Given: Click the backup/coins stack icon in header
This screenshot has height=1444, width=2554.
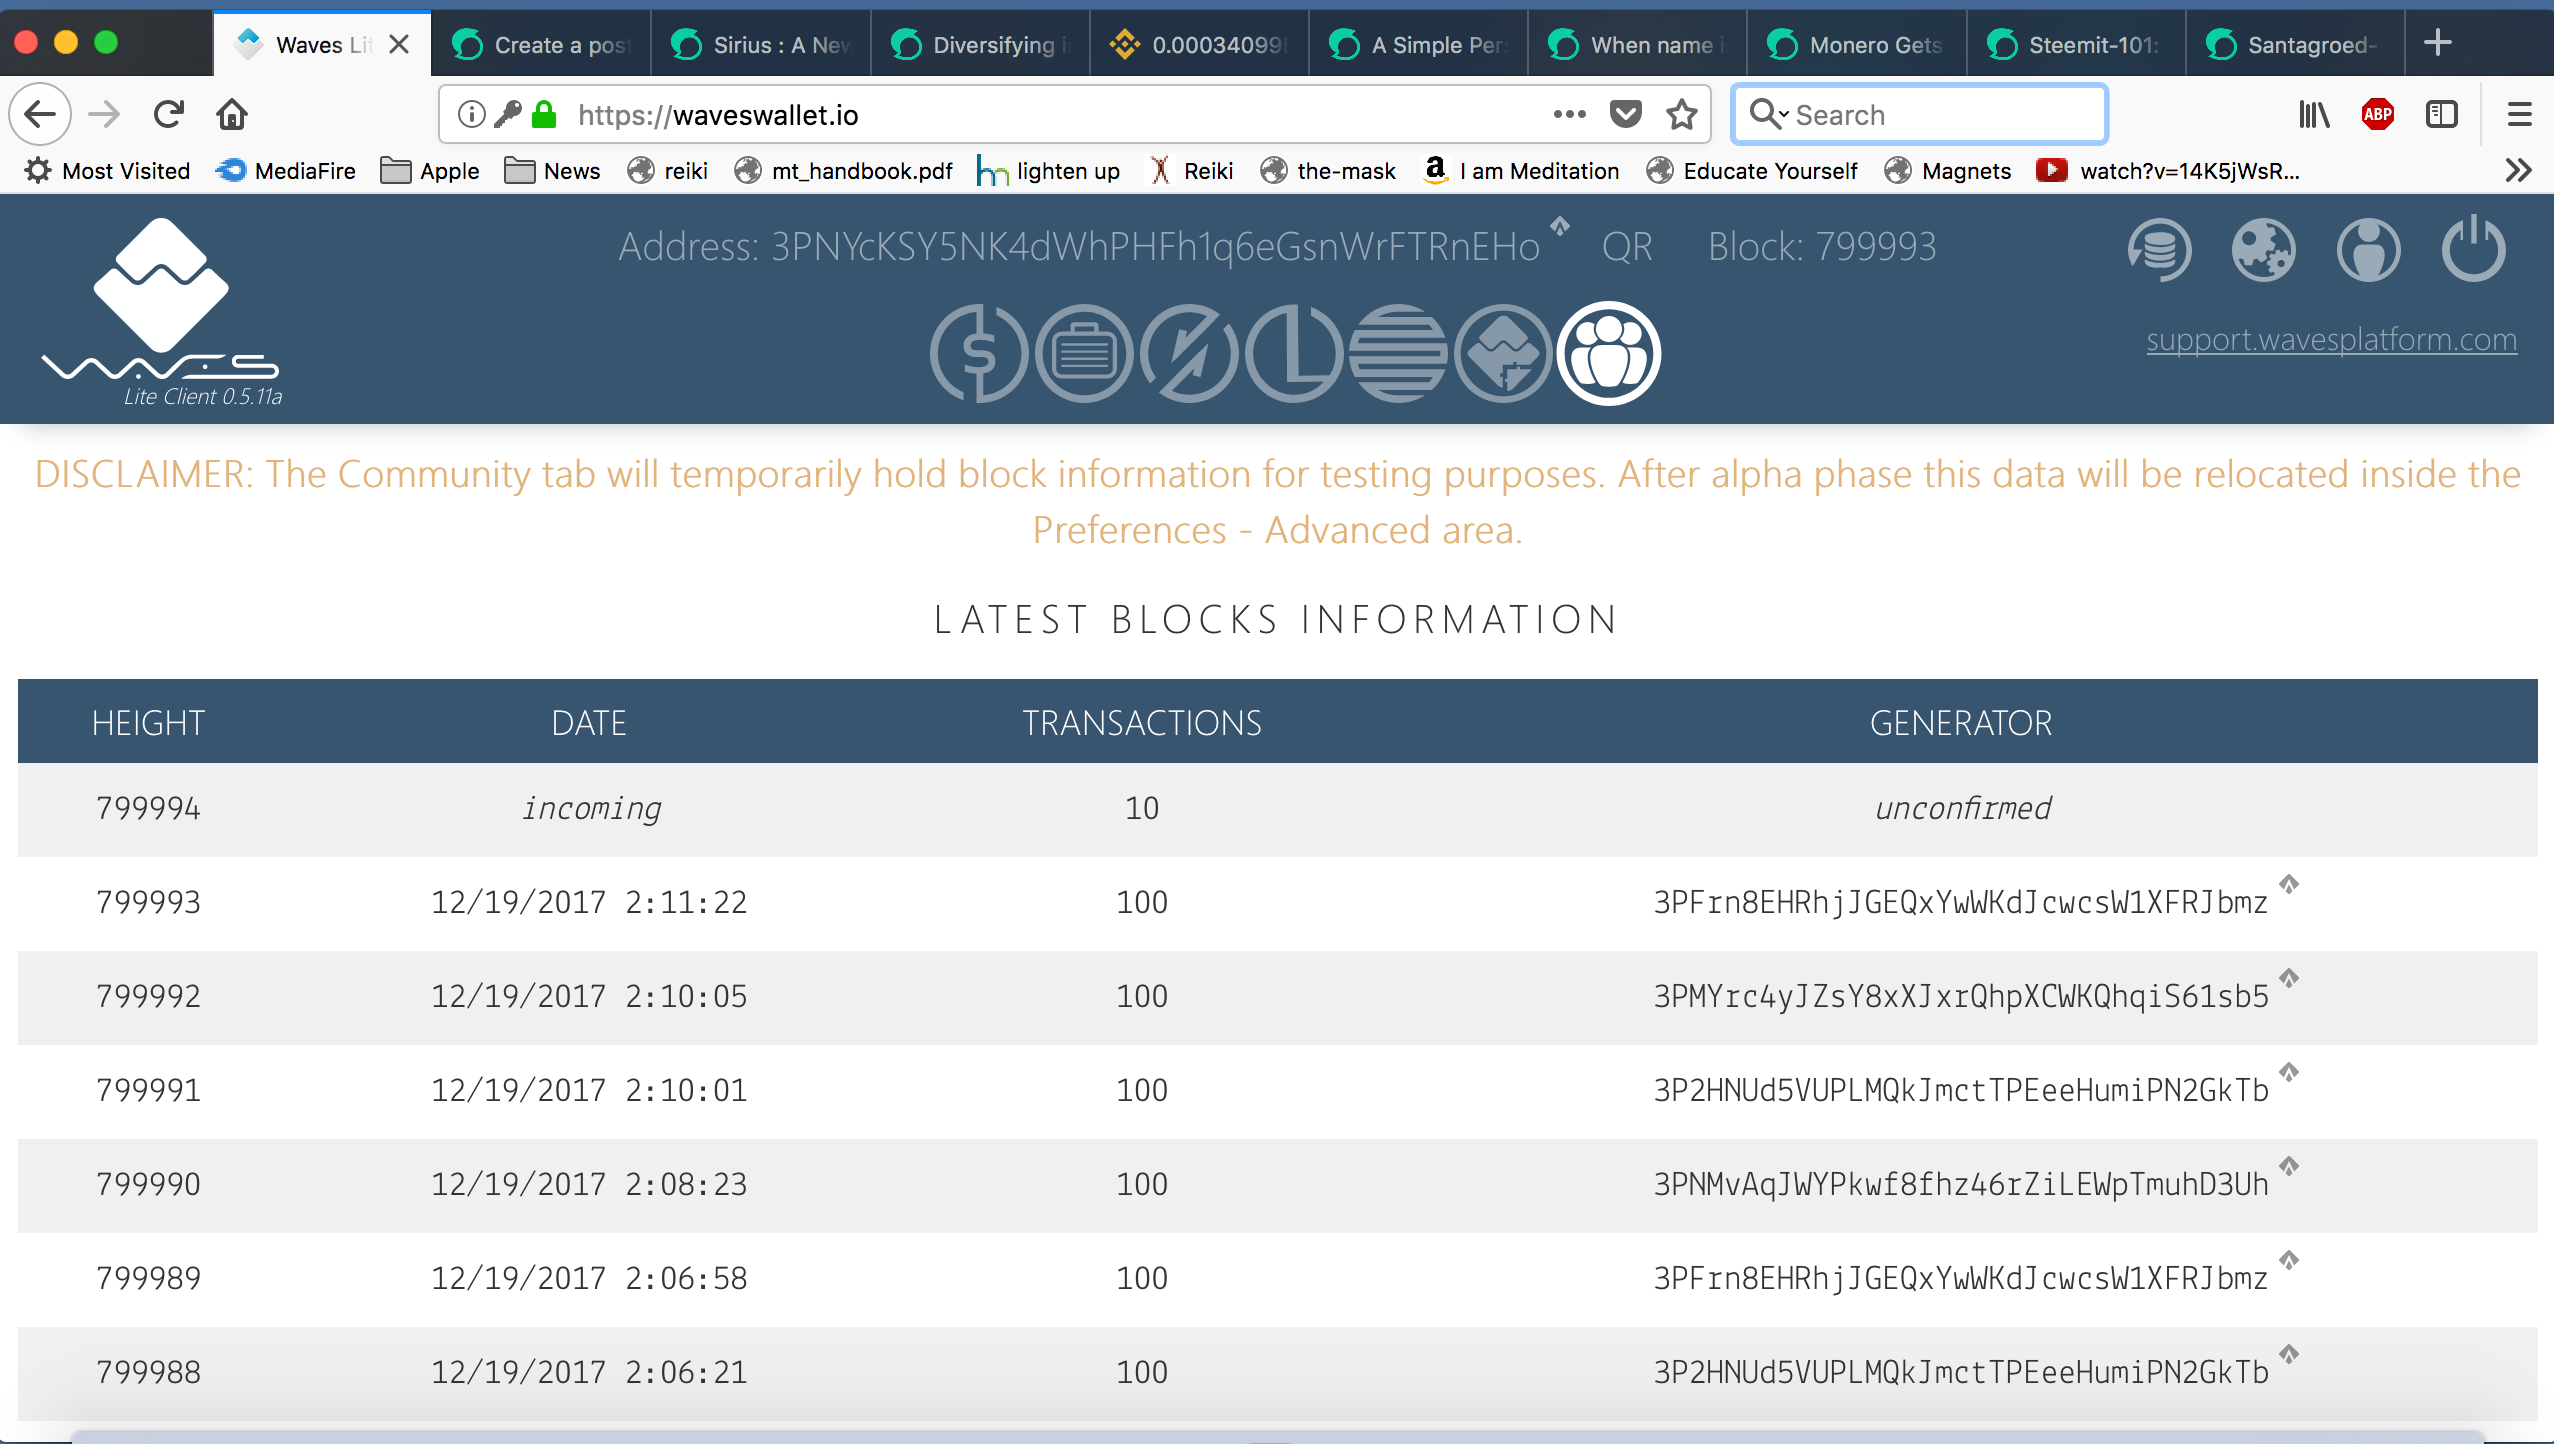Looking at the screenshot, I should pos(2159,249).
